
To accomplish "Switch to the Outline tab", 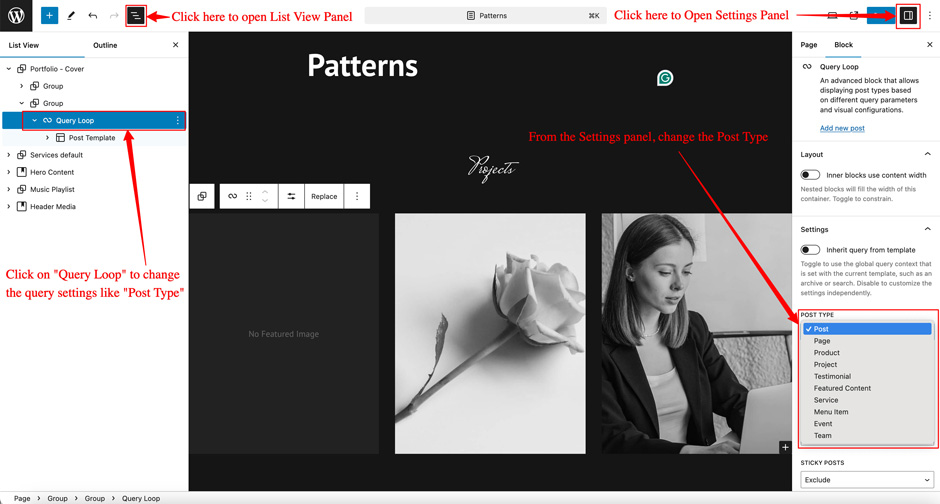I will [x=105, y=45].
